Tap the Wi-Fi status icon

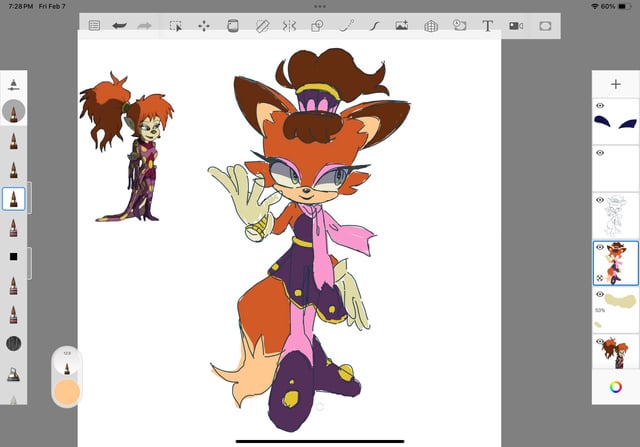tap(595, 7)
